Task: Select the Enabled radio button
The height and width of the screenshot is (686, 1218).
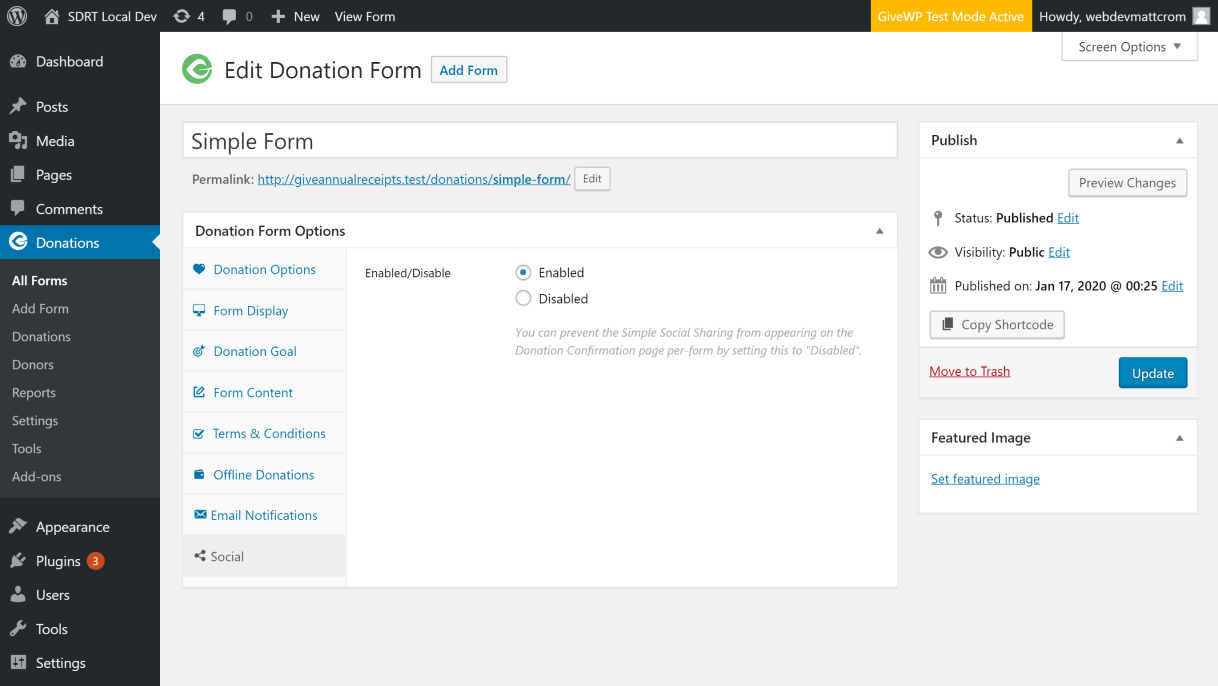Action: point(523,272)
